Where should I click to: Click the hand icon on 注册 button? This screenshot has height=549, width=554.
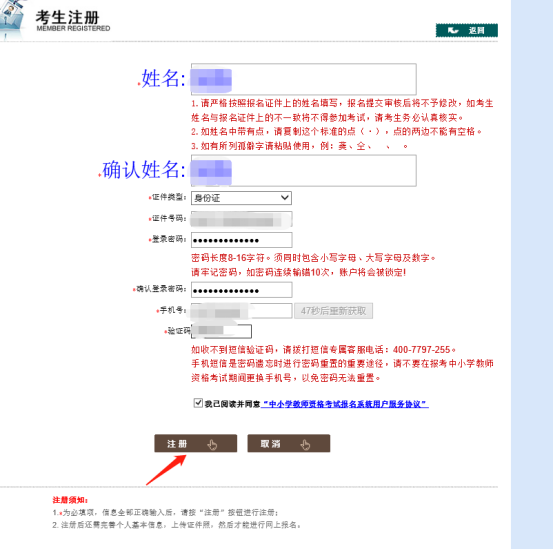pos(212,444)
